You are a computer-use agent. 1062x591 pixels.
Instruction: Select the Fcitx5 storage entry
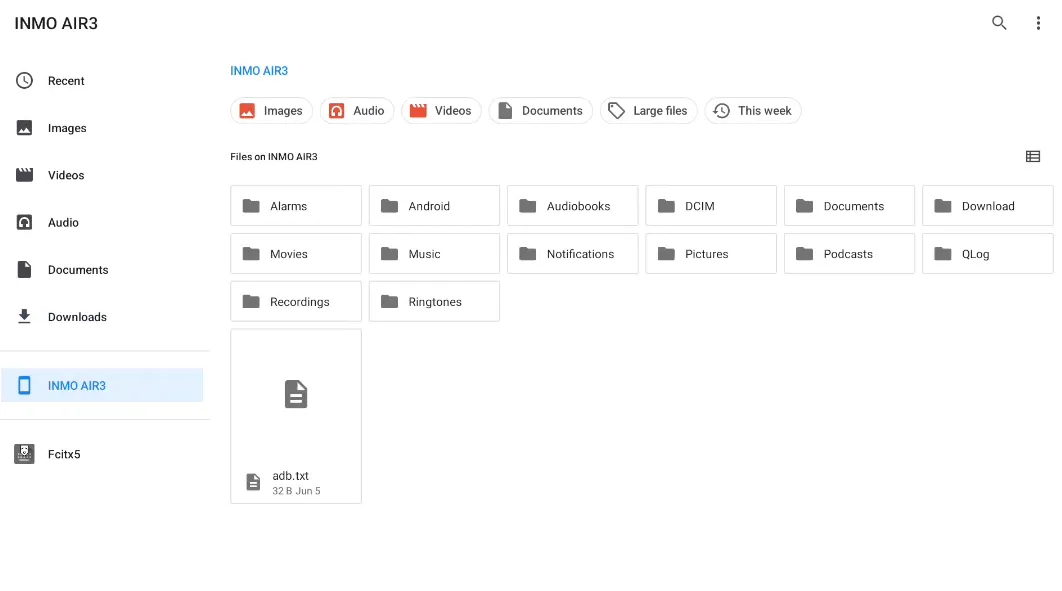[x=64, y=454]
